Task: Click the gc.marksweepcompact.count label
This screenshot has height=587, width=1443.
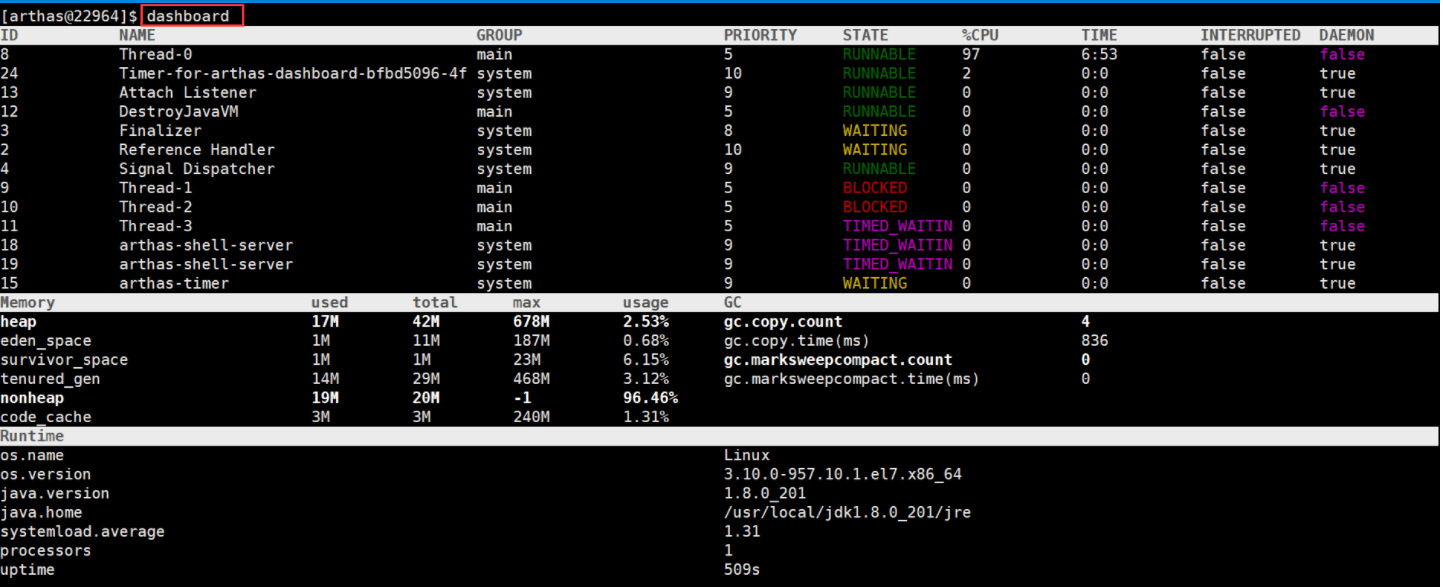Action: 838,359
